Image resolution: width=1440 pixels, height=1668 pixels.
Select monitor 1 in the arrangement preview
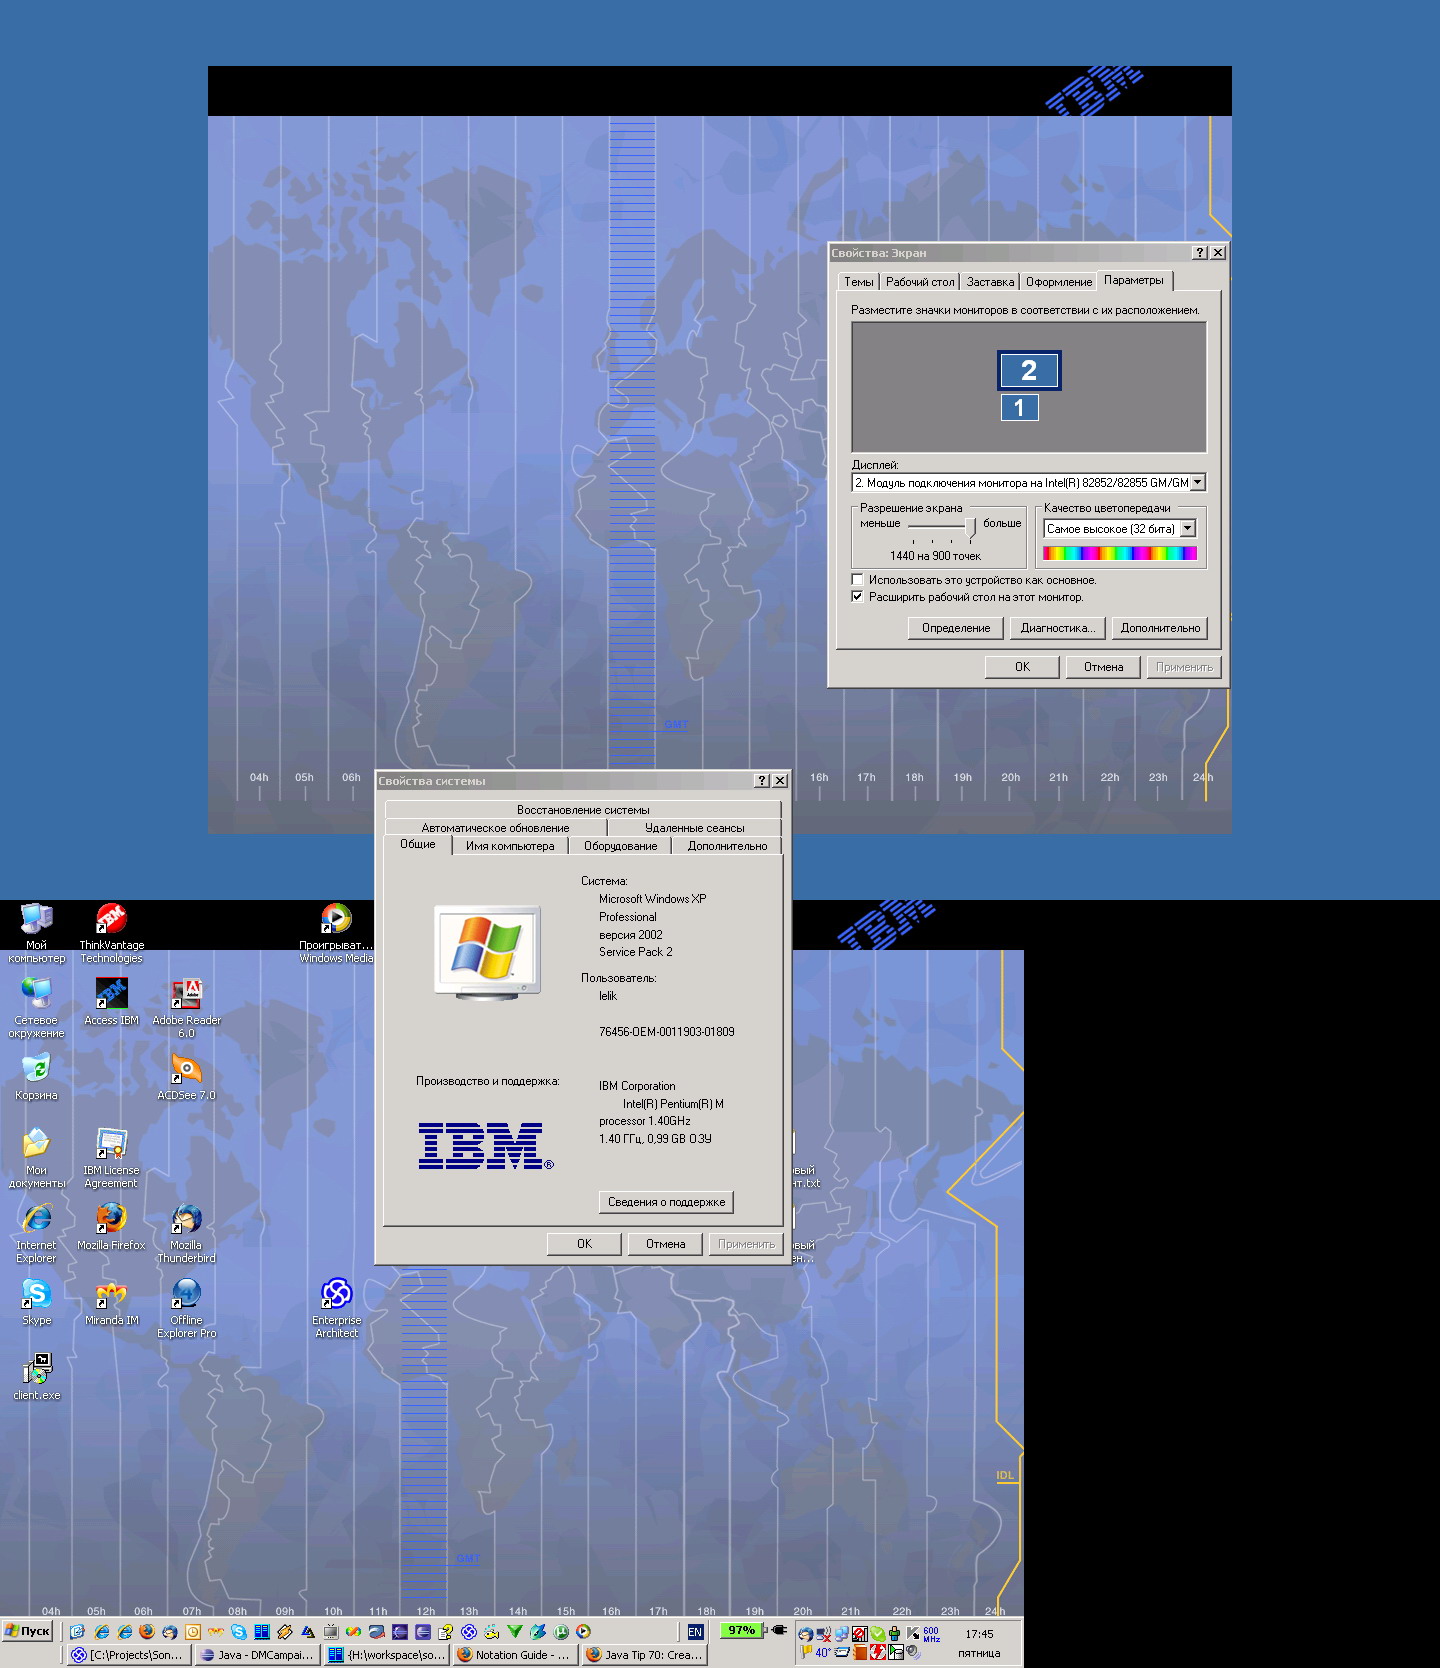(1019, 408)
